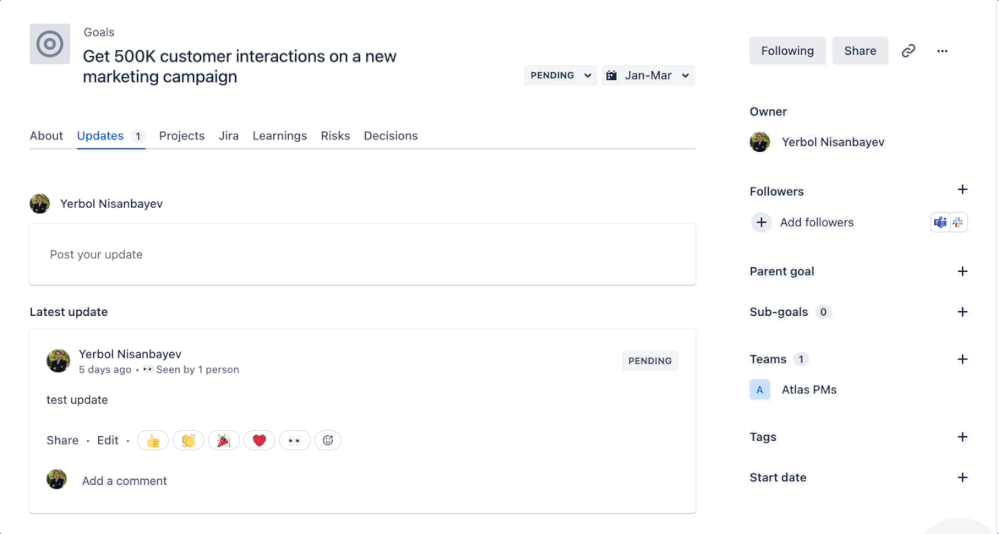Switch to the About tab

coord(47,136)
